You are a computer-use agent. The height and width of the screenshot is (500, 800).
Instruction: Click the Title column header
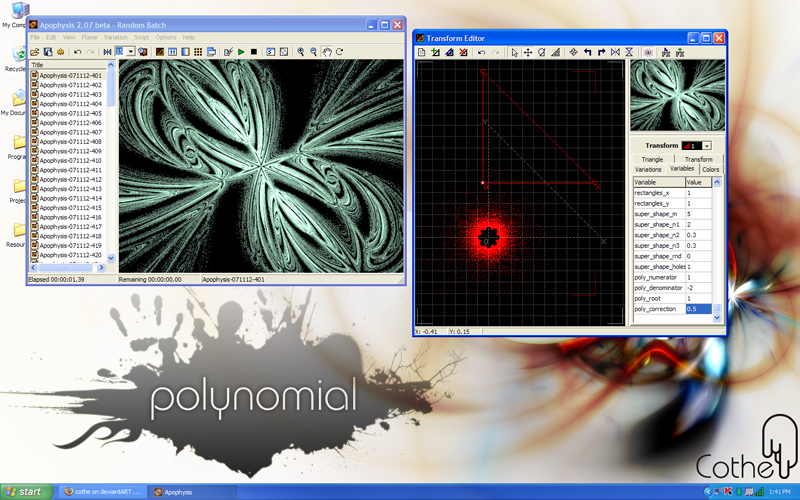coord(68,65)
